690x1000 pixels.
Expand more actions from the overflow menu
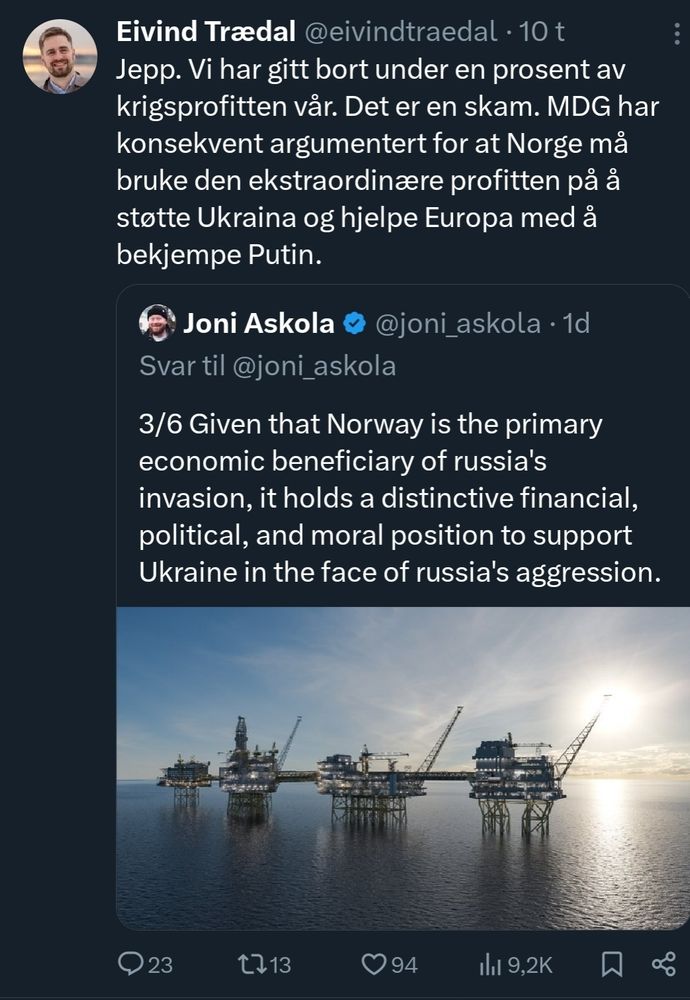(675, 32)
